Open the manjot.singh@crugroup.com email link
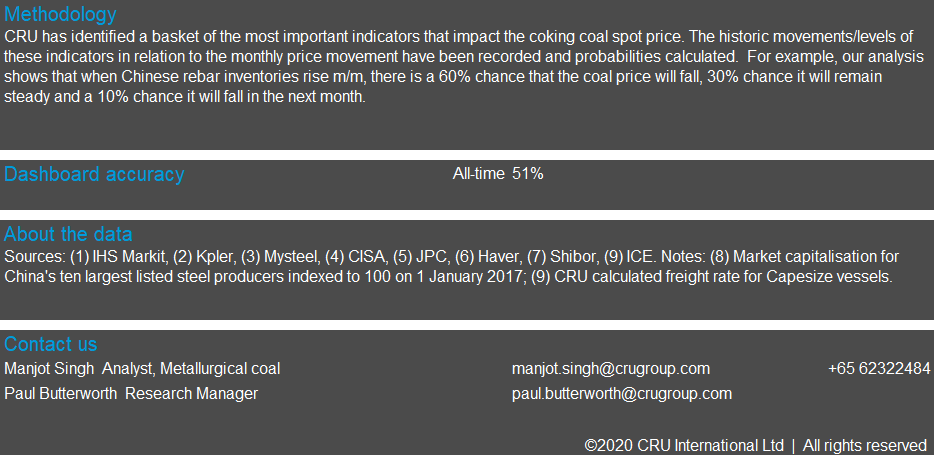The image size is (934, 455). pyautogui.click(x=611, y=369)
